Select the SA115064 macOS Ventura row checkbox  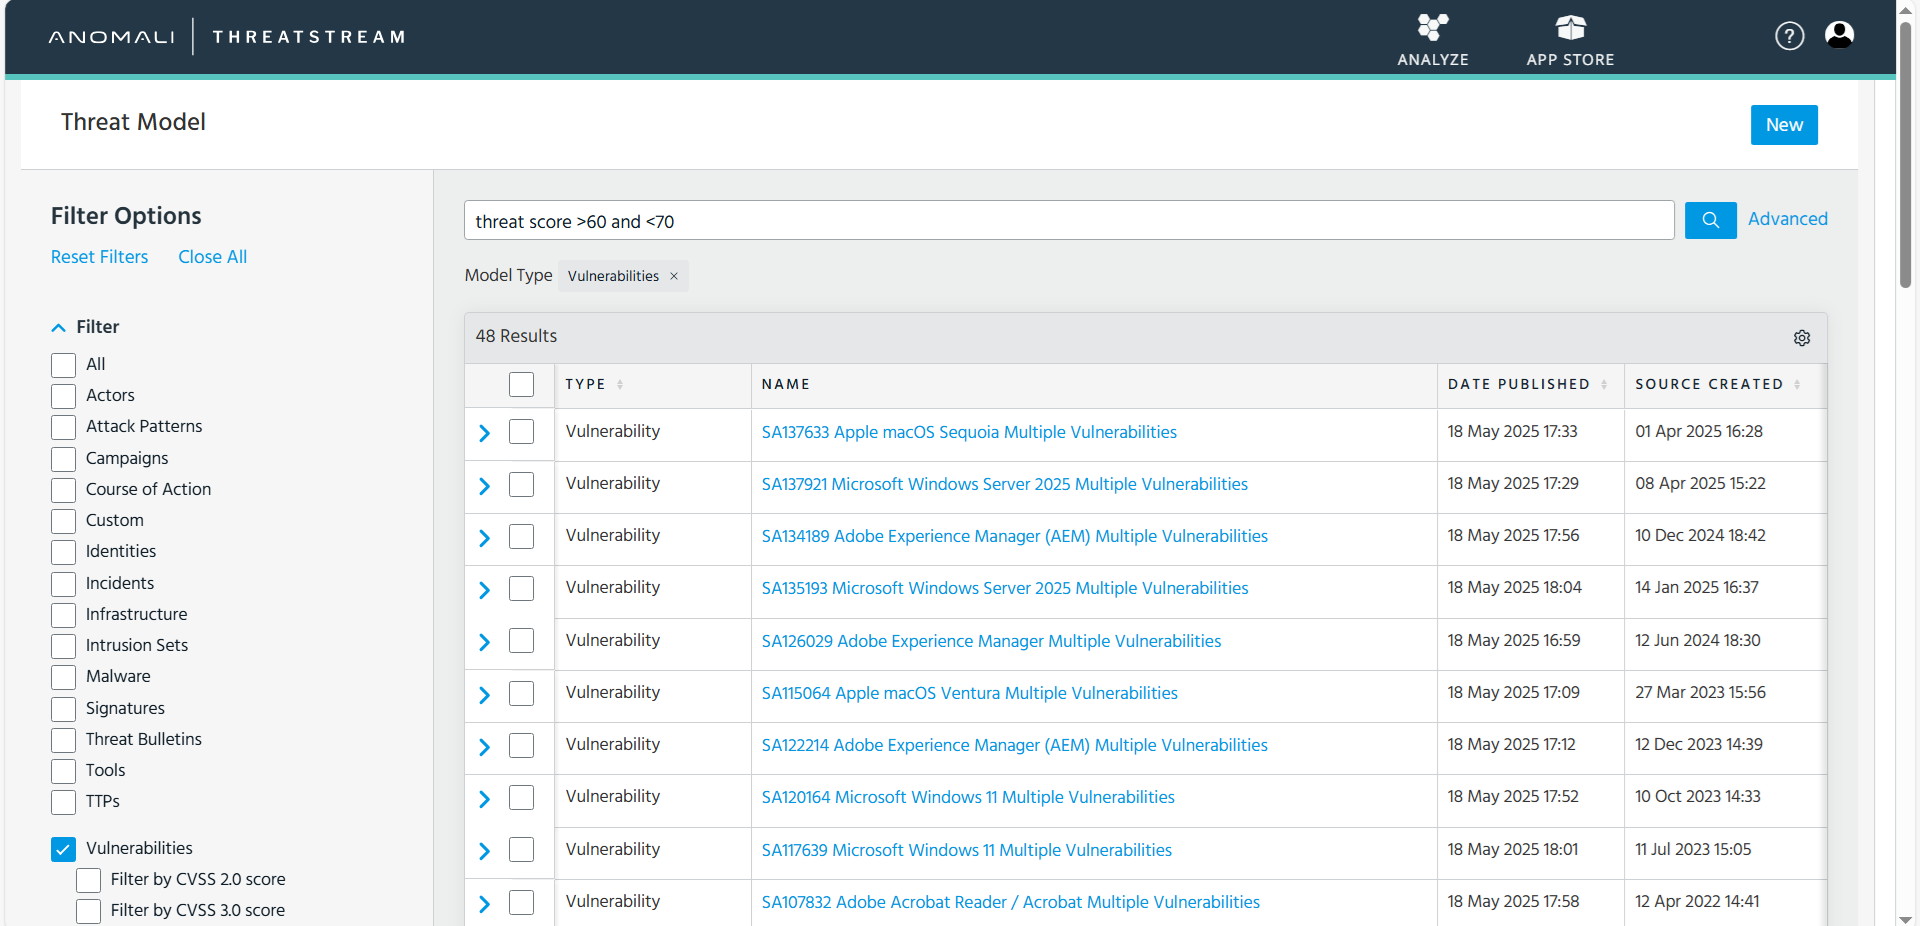pos(521,693)
